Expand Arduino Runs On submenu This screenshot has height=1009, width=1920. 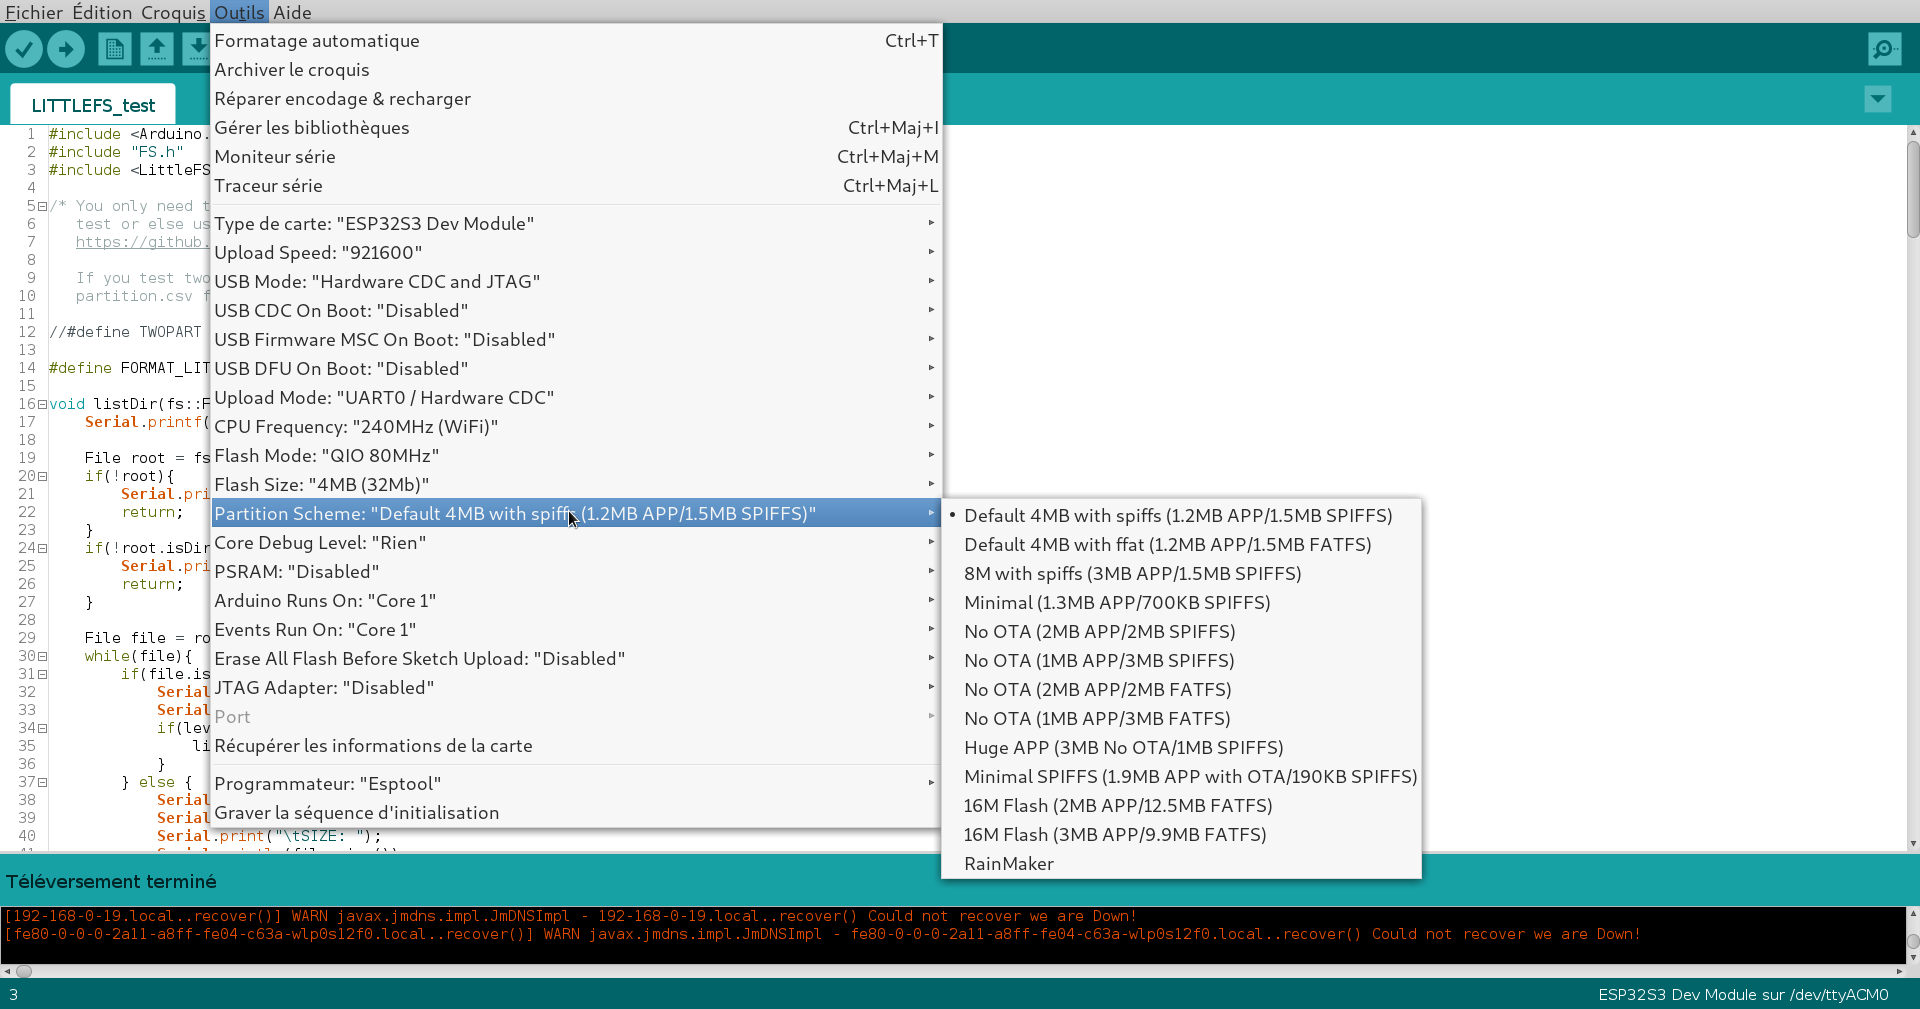click(576, 601)
